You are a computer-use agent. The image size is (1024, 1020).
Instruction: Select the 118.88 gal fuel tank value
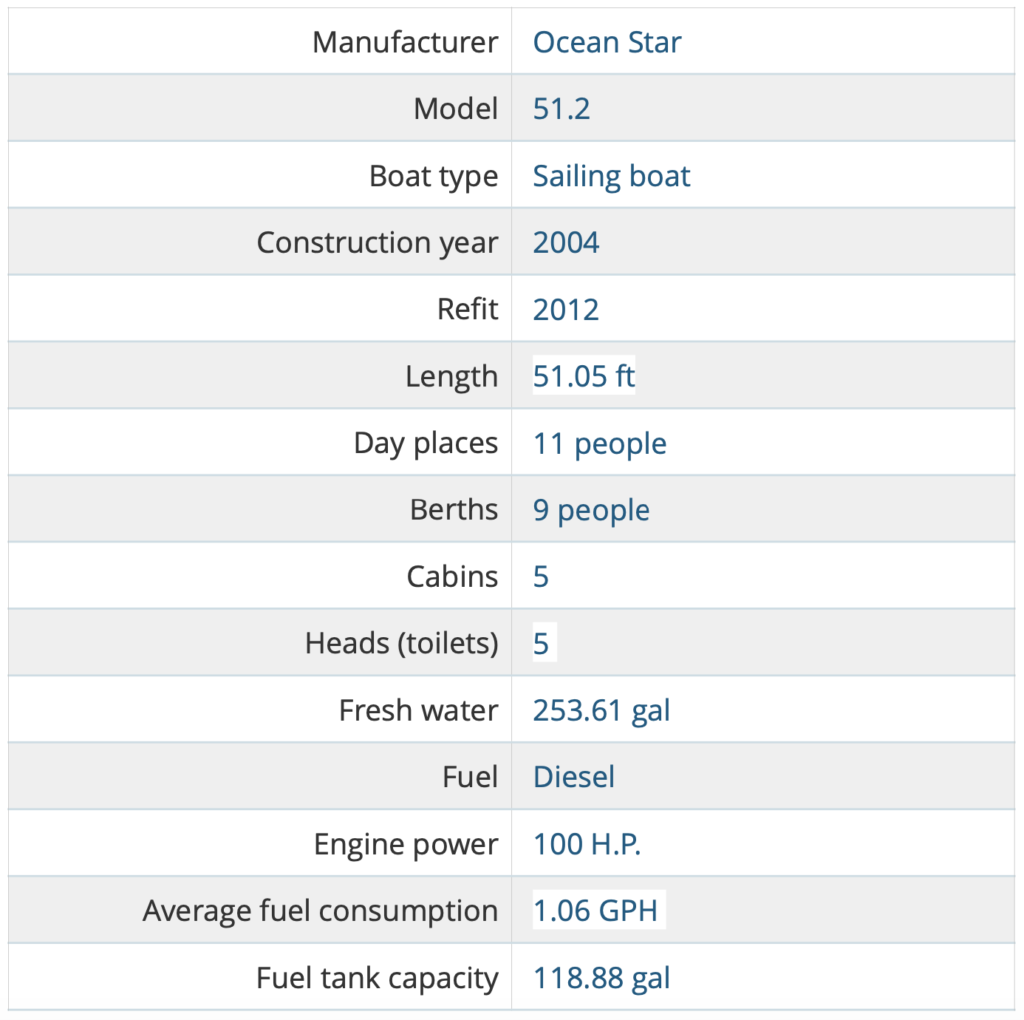pos(601,978)
